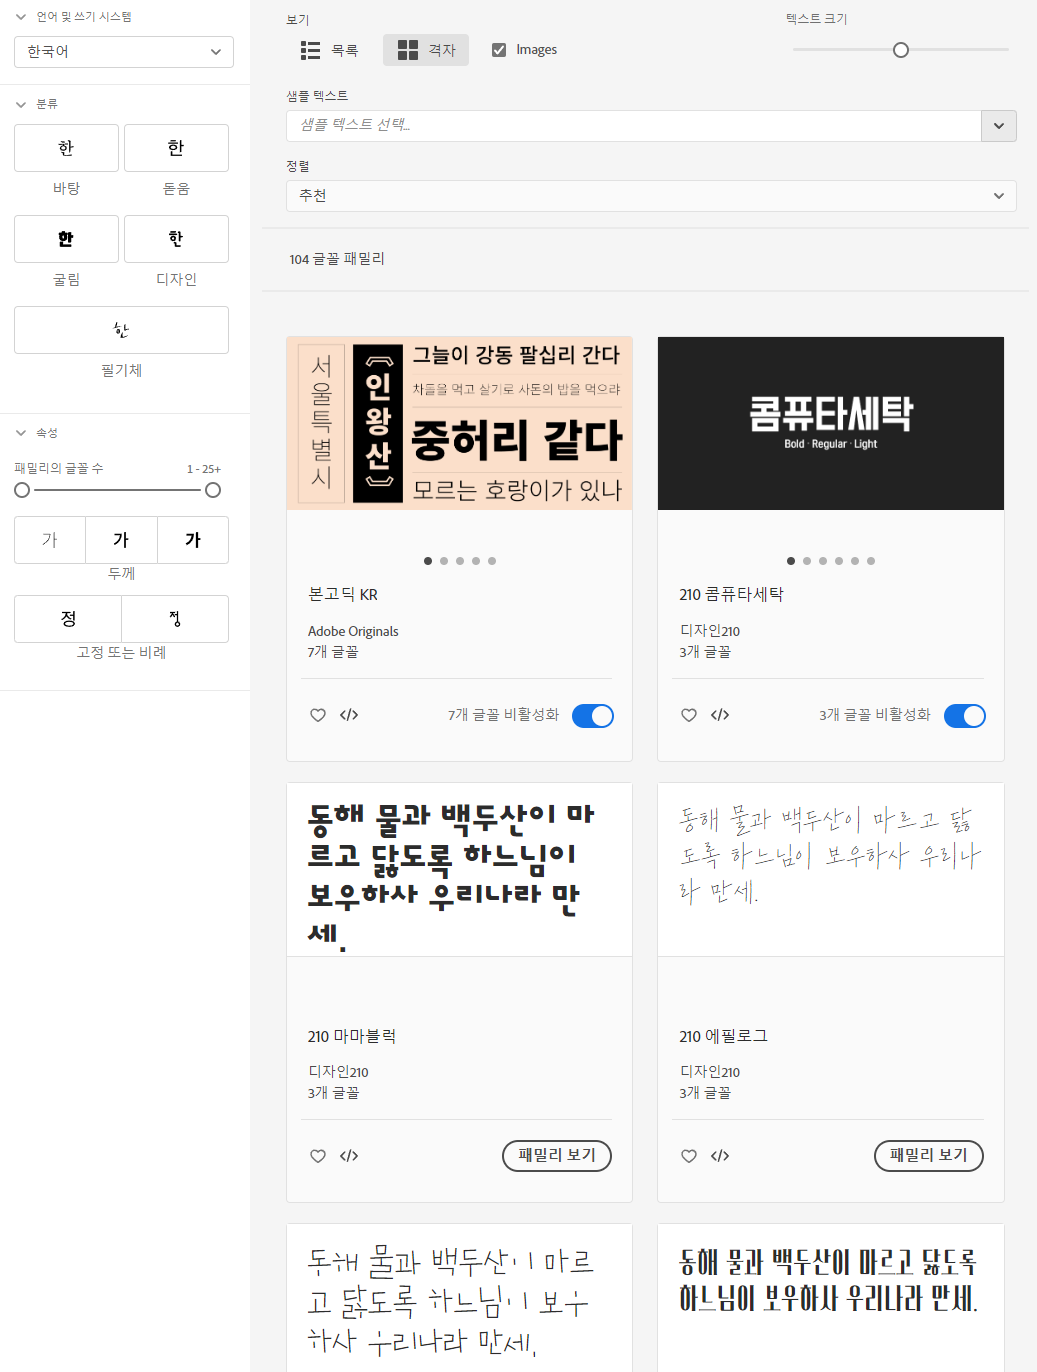Image resolution: width=1037 pixels, height=1372 pixels.
Task: Open the 210 콤퓨타세탁 family name link
Action: click(731, 594)
